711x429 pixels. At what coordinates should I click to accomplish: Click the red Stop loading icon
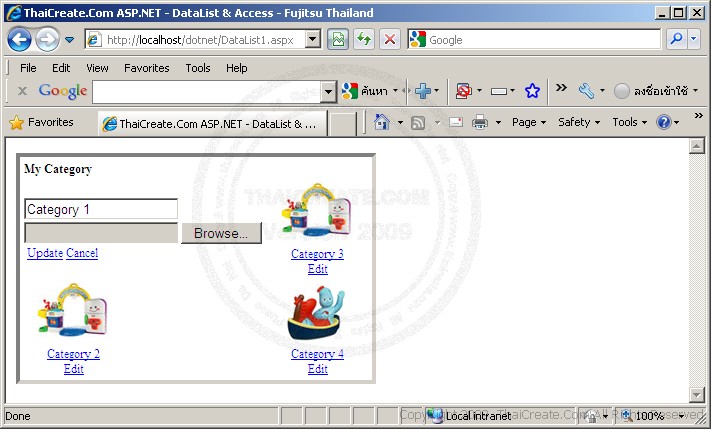pos(390,39)
